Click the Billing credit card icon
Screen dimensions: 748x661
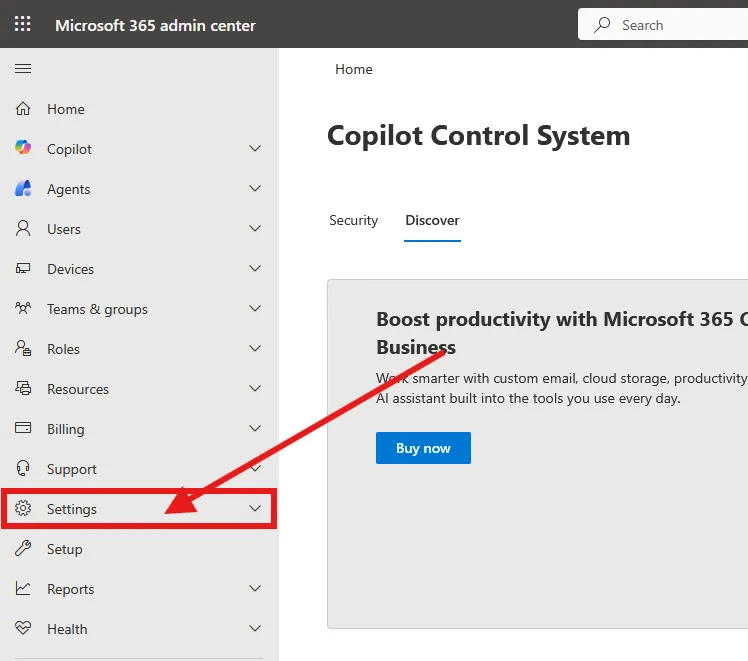tap(23, 428)
